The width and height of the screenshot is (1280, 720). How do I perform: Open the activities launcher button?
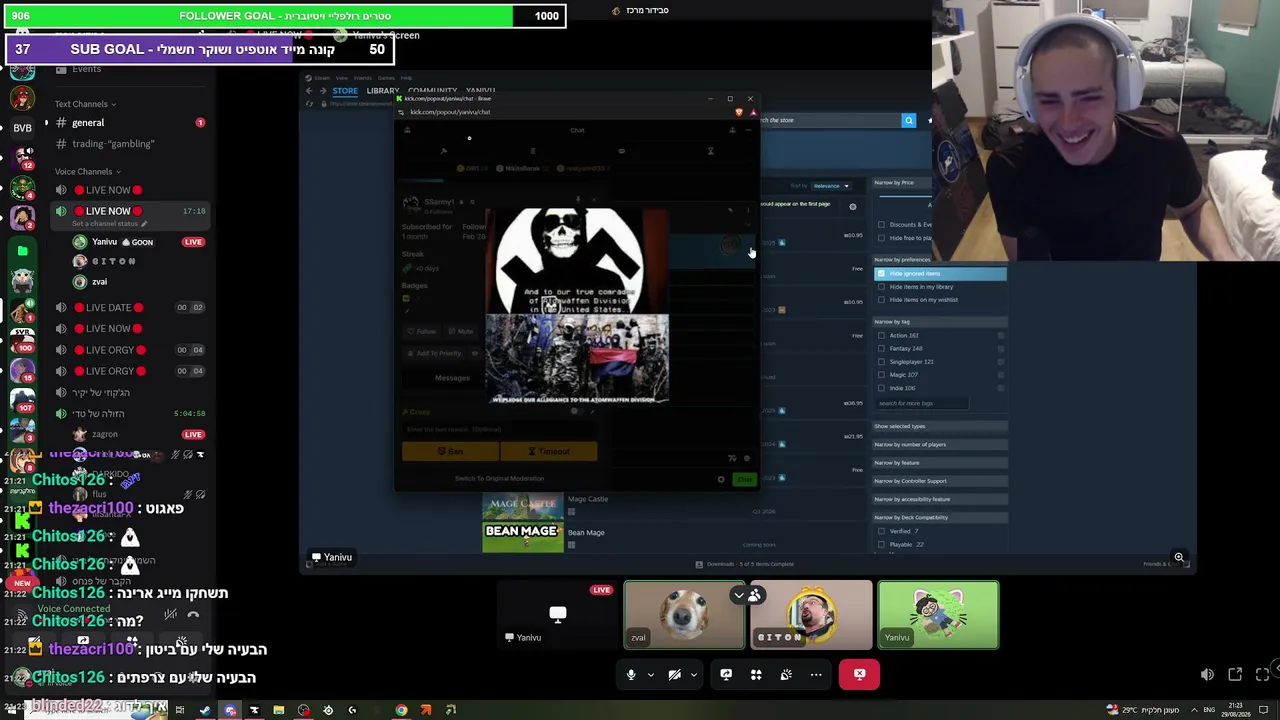[756, 675]
